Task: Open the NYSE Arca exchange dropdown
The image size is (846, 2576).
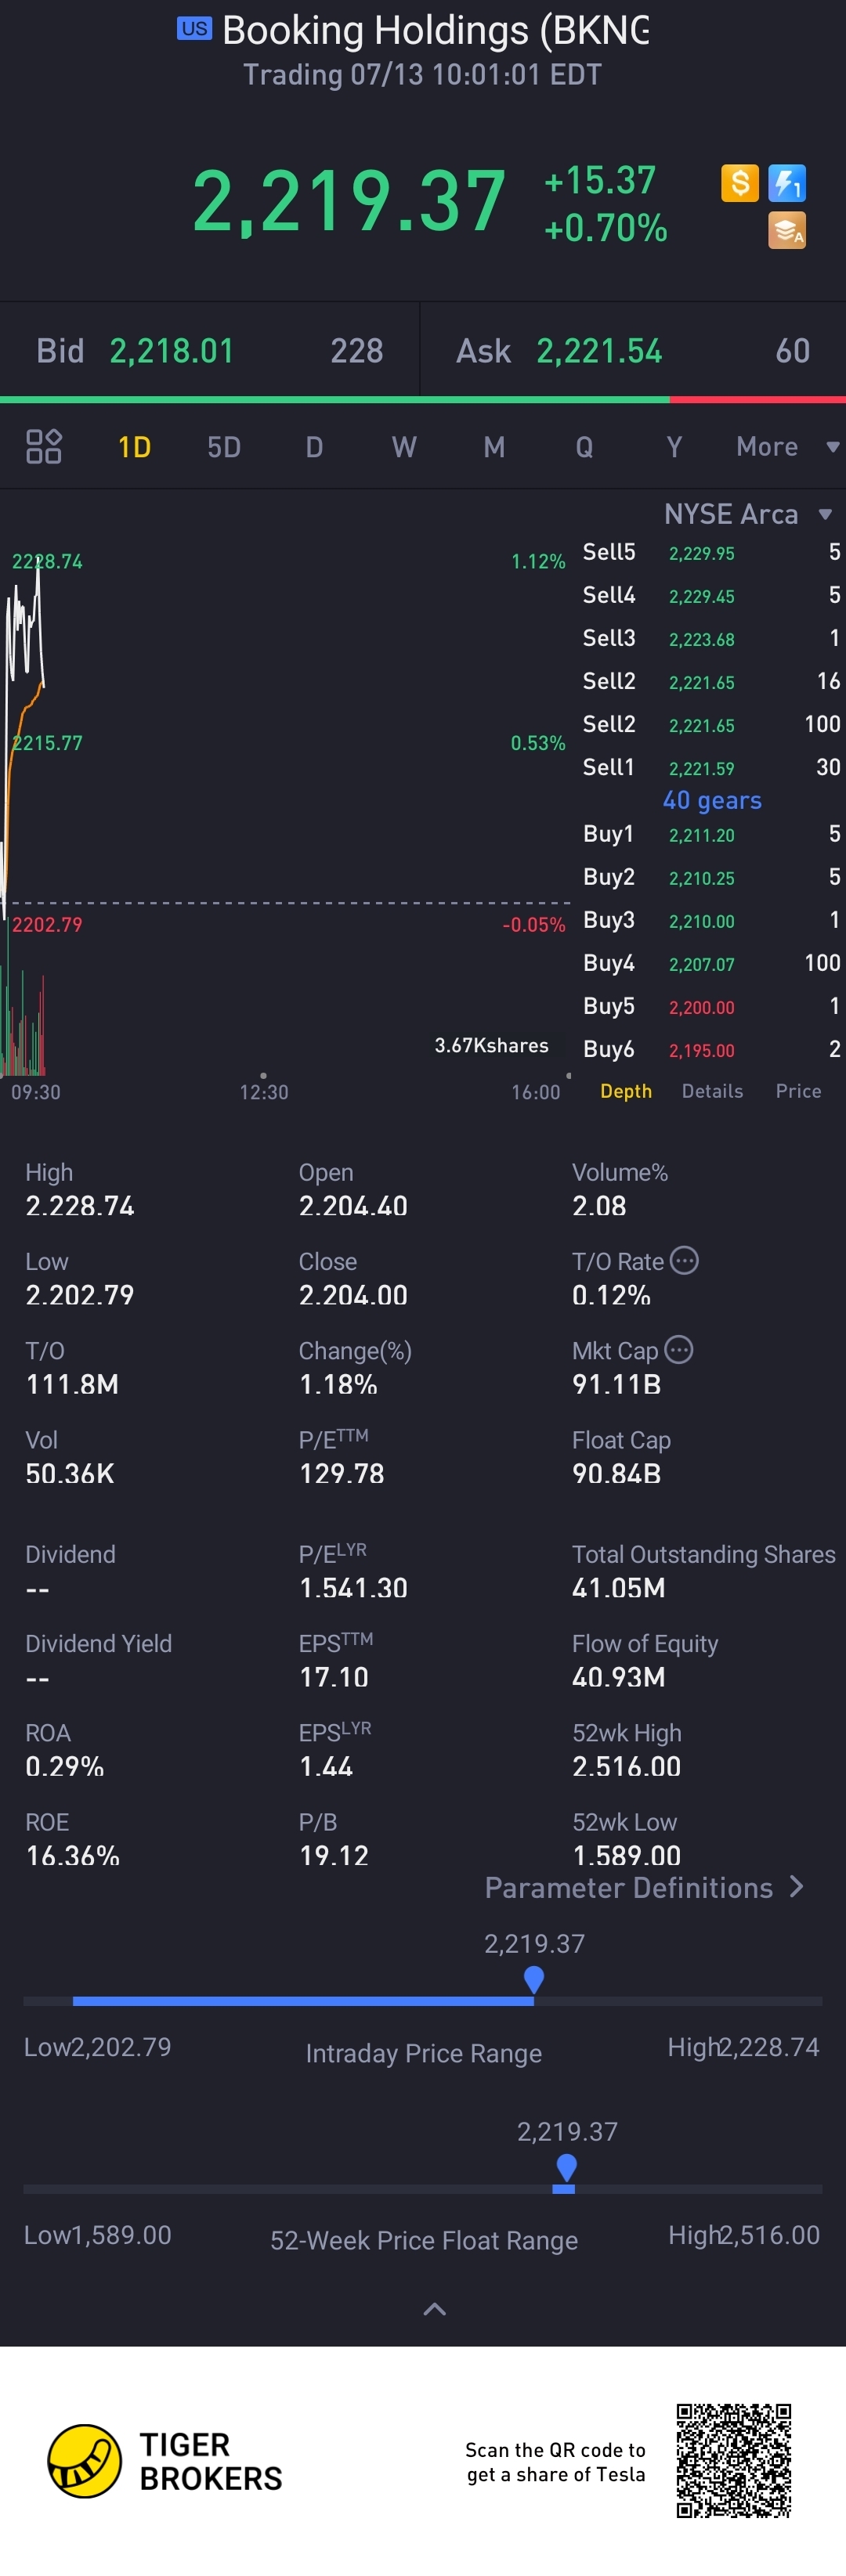Action: coord(747,514)
